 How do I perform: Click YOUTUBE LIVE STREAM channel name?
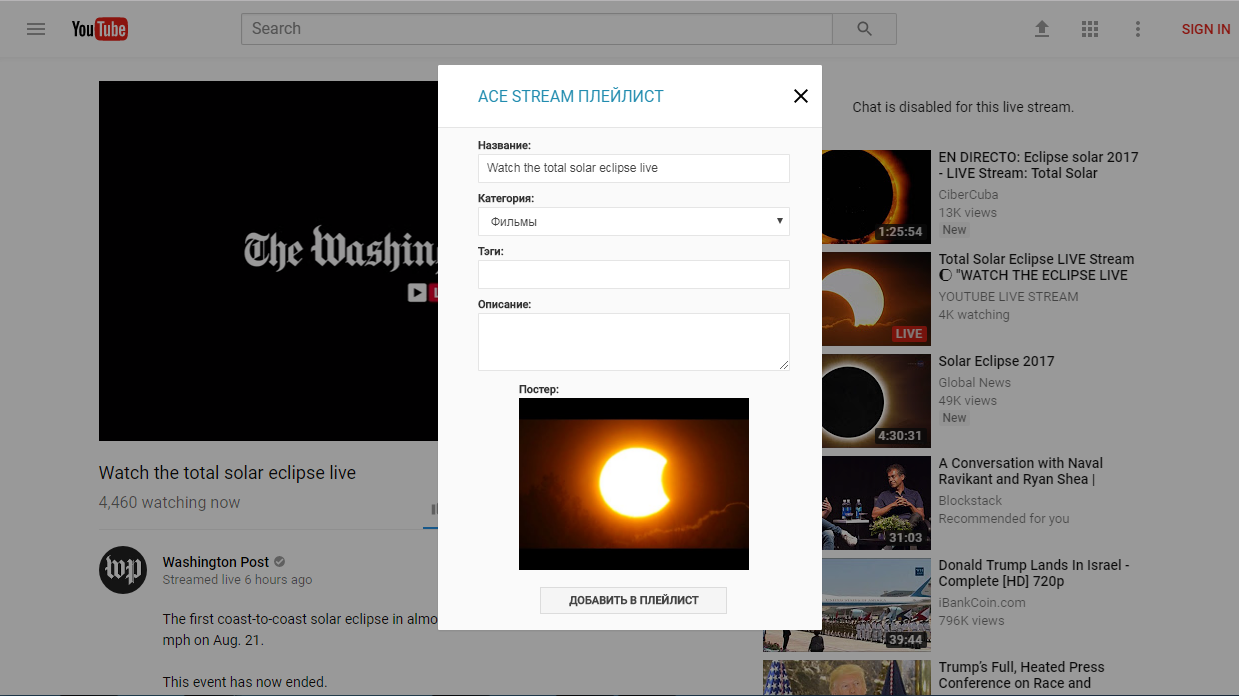(1008, 297)
